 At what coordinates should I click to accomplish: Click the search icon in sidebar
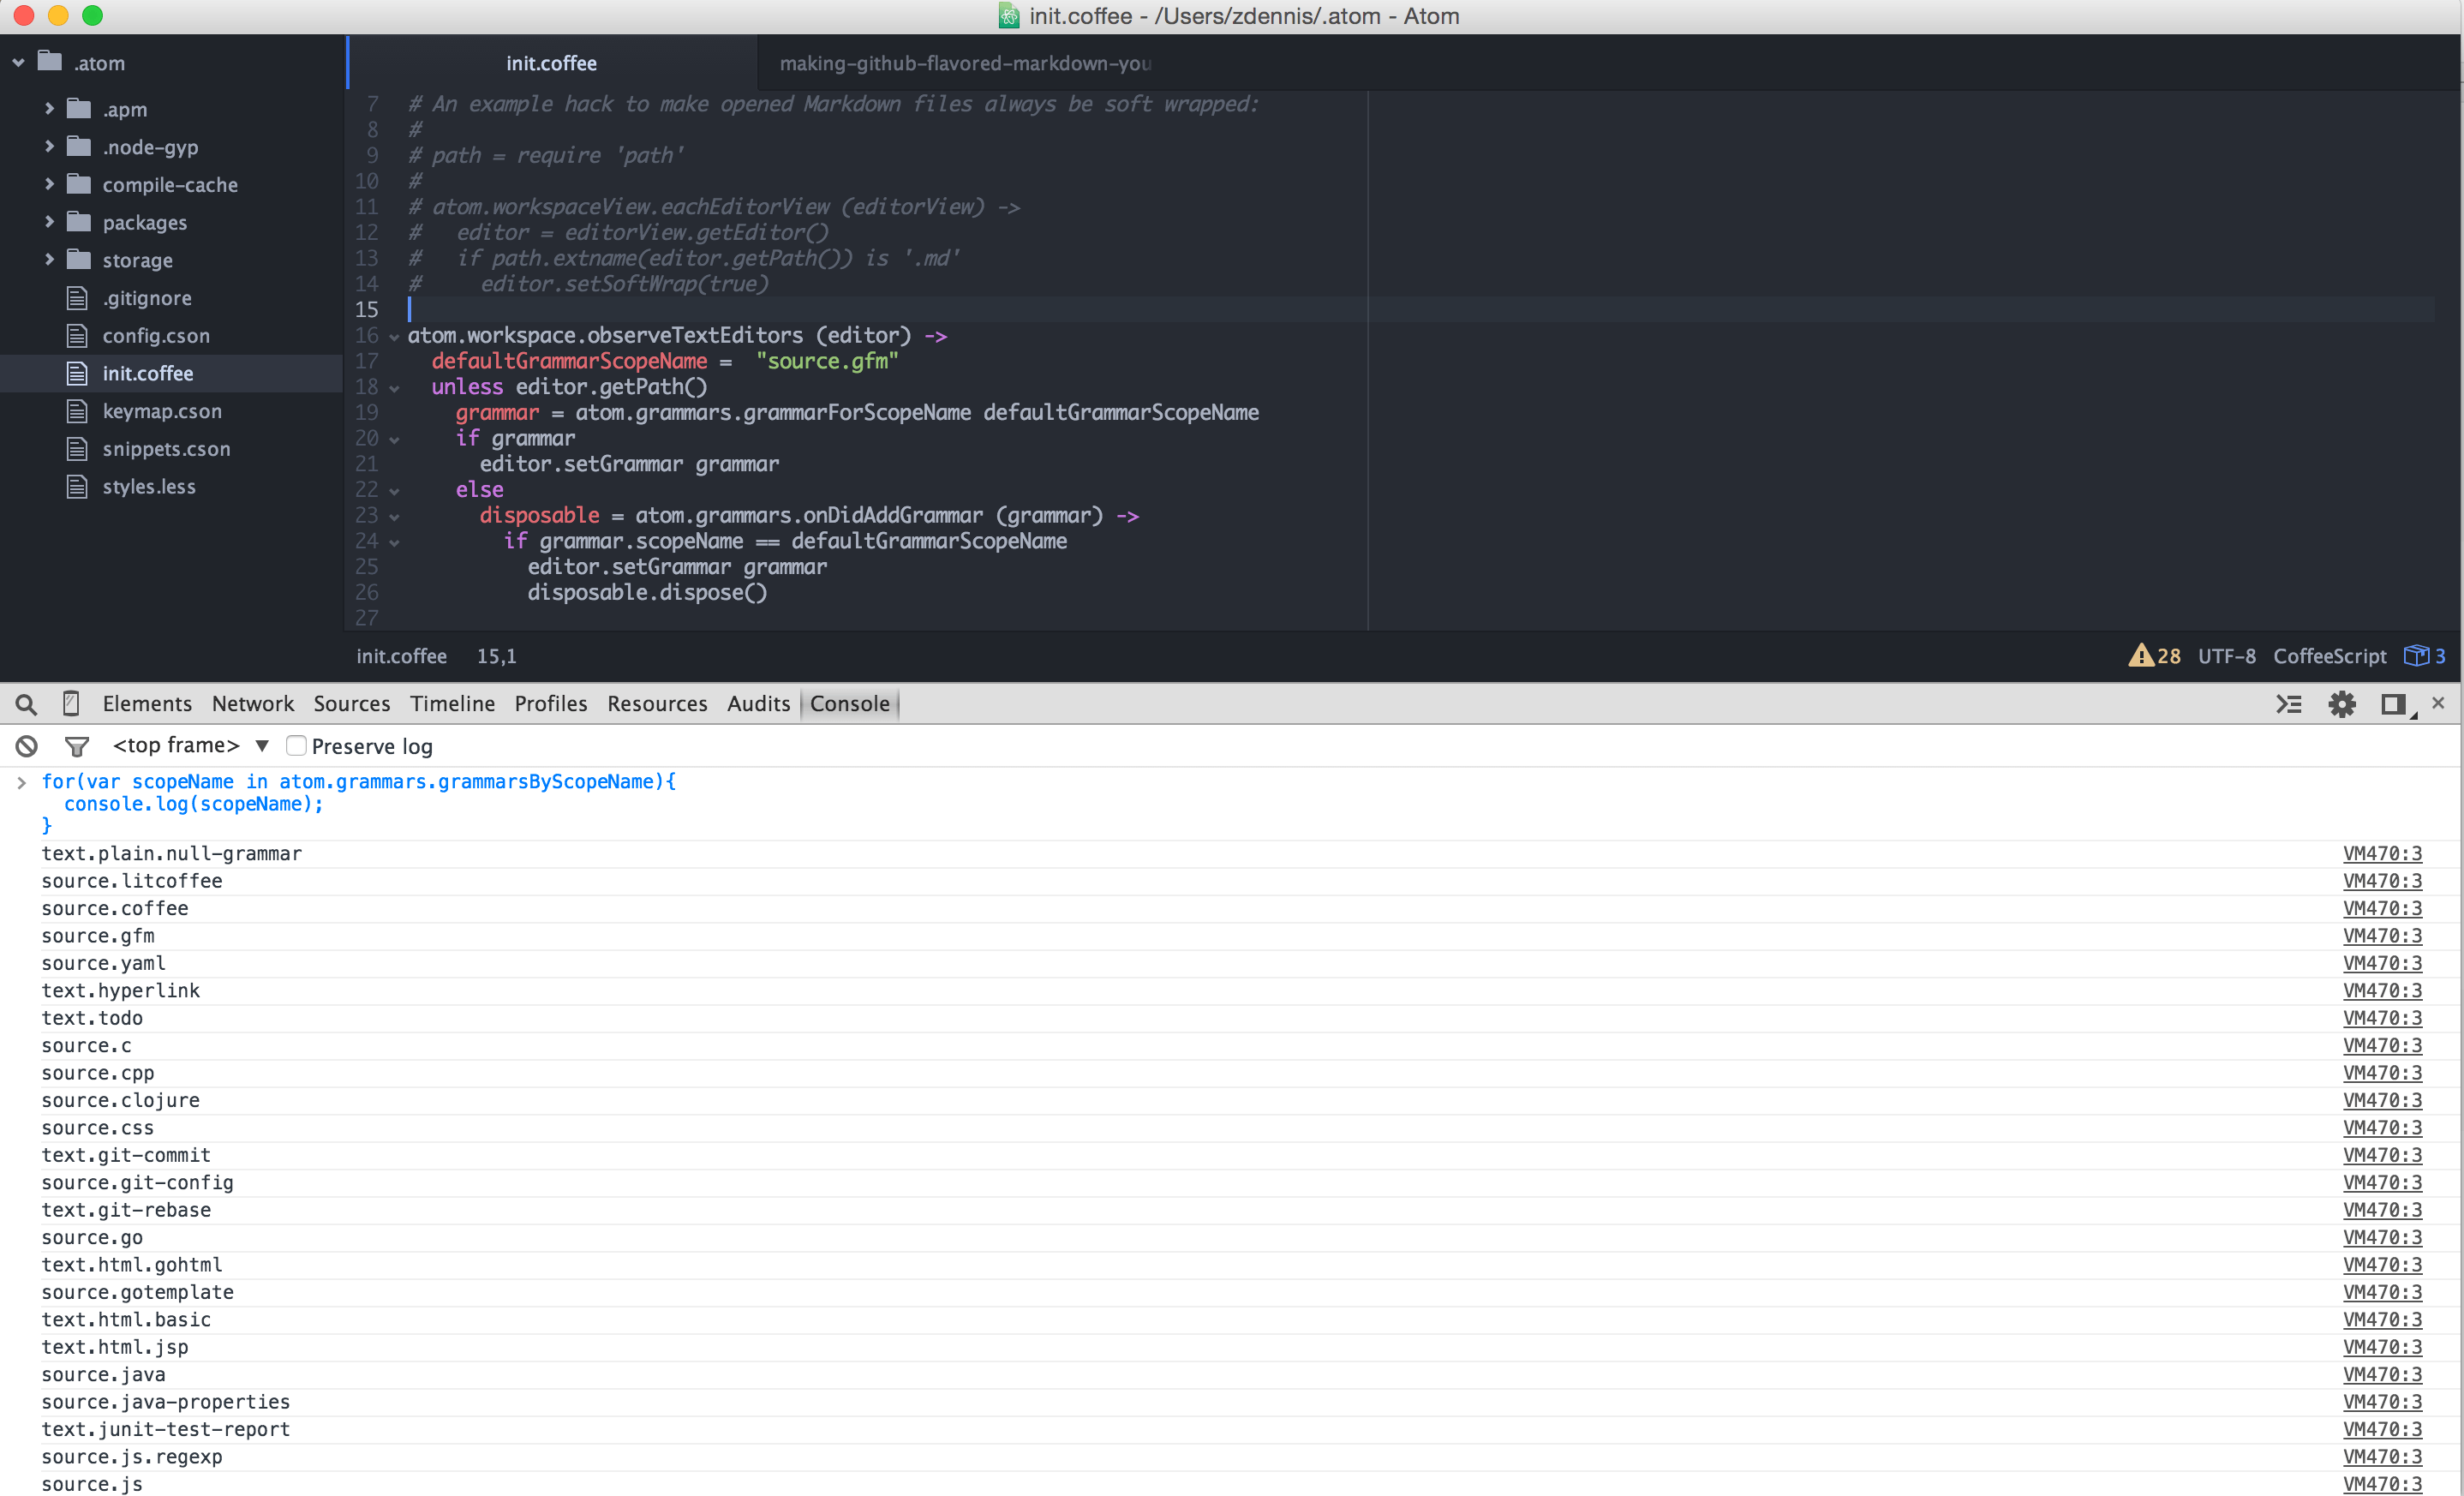[x=27, y=704]
